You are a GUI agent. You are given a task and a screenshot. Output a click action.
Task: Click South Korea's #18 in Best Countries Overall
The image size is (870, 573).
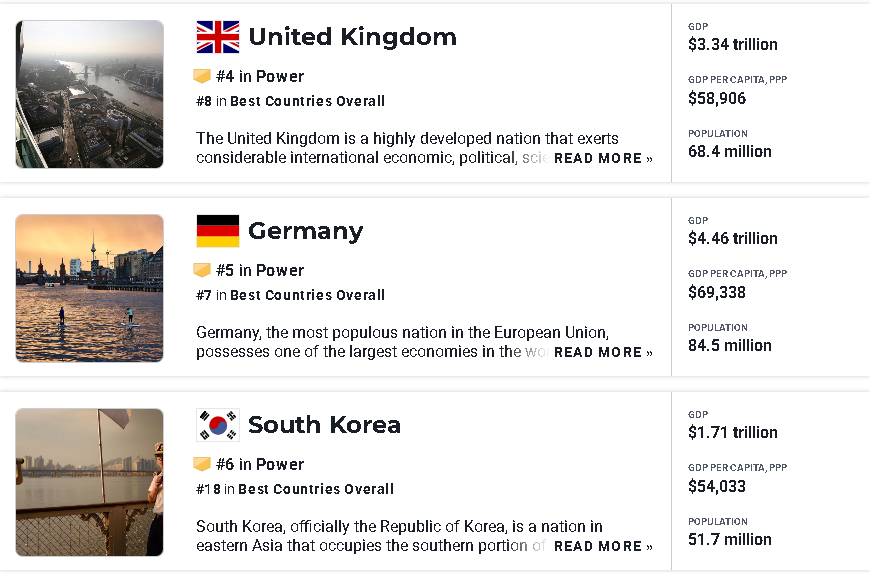pos(295,489)
